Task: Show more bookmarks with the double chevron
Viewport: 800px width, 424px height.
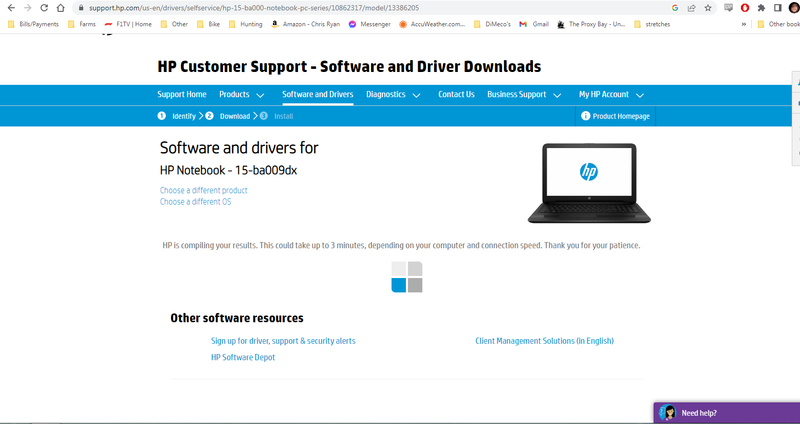Action: tap(744, 24)
